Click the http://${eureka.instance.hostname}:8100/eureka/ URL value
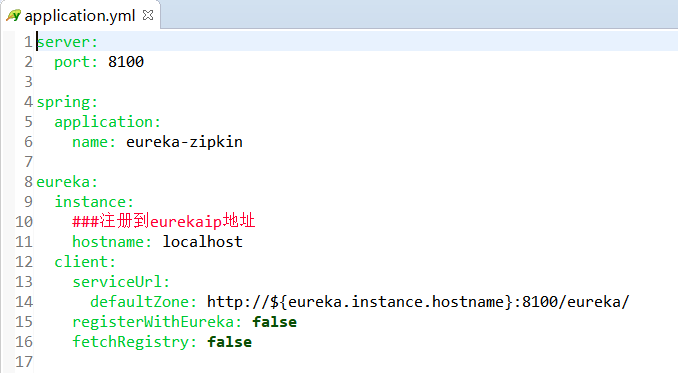The height and width of the screenshot is (373, 678). (418, 302)
